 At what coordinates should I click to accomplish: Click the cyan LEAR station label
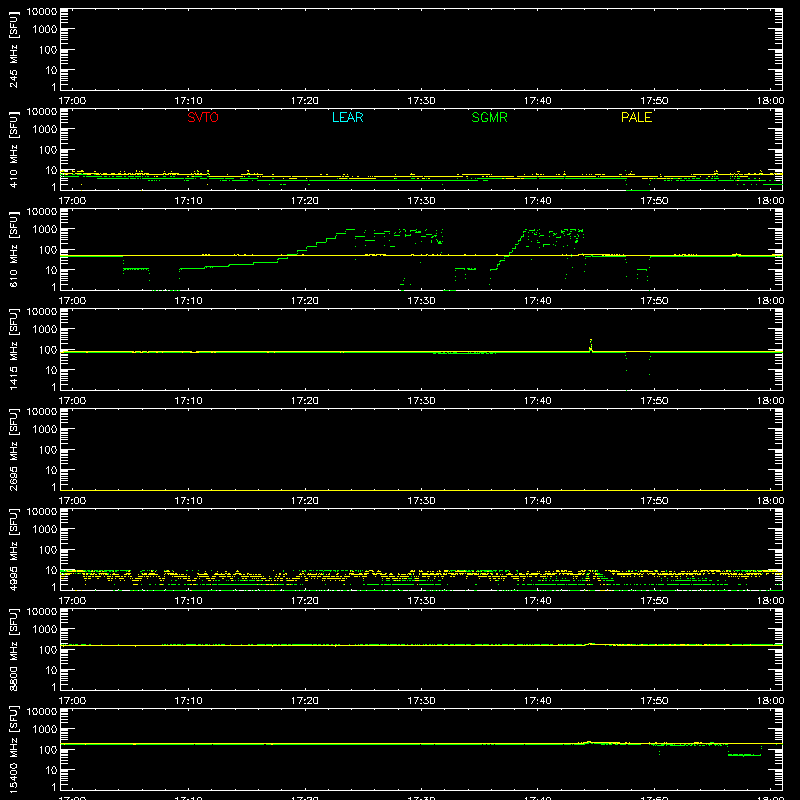[347, 117]
